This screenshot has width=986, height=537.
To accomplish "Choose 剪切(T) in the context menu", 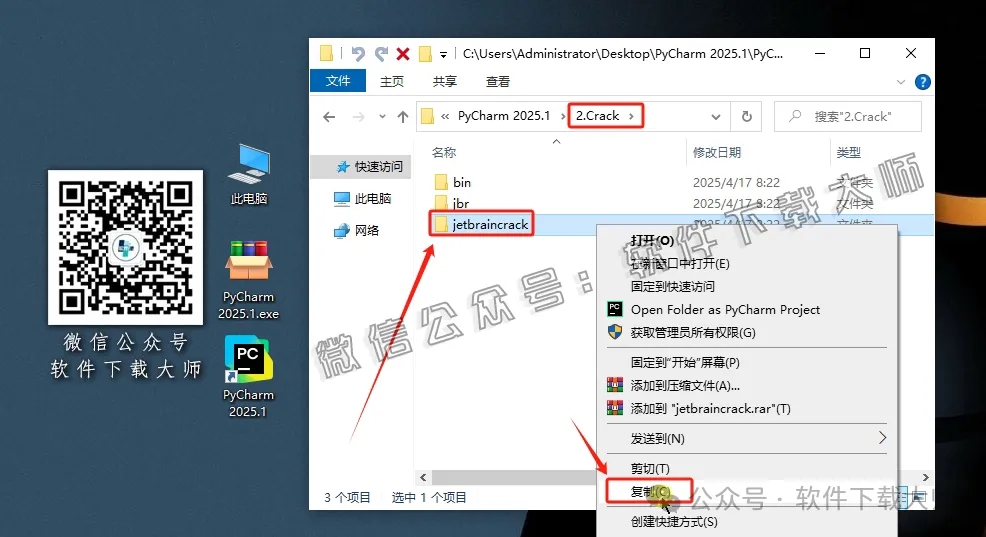I will coord(650,468).
